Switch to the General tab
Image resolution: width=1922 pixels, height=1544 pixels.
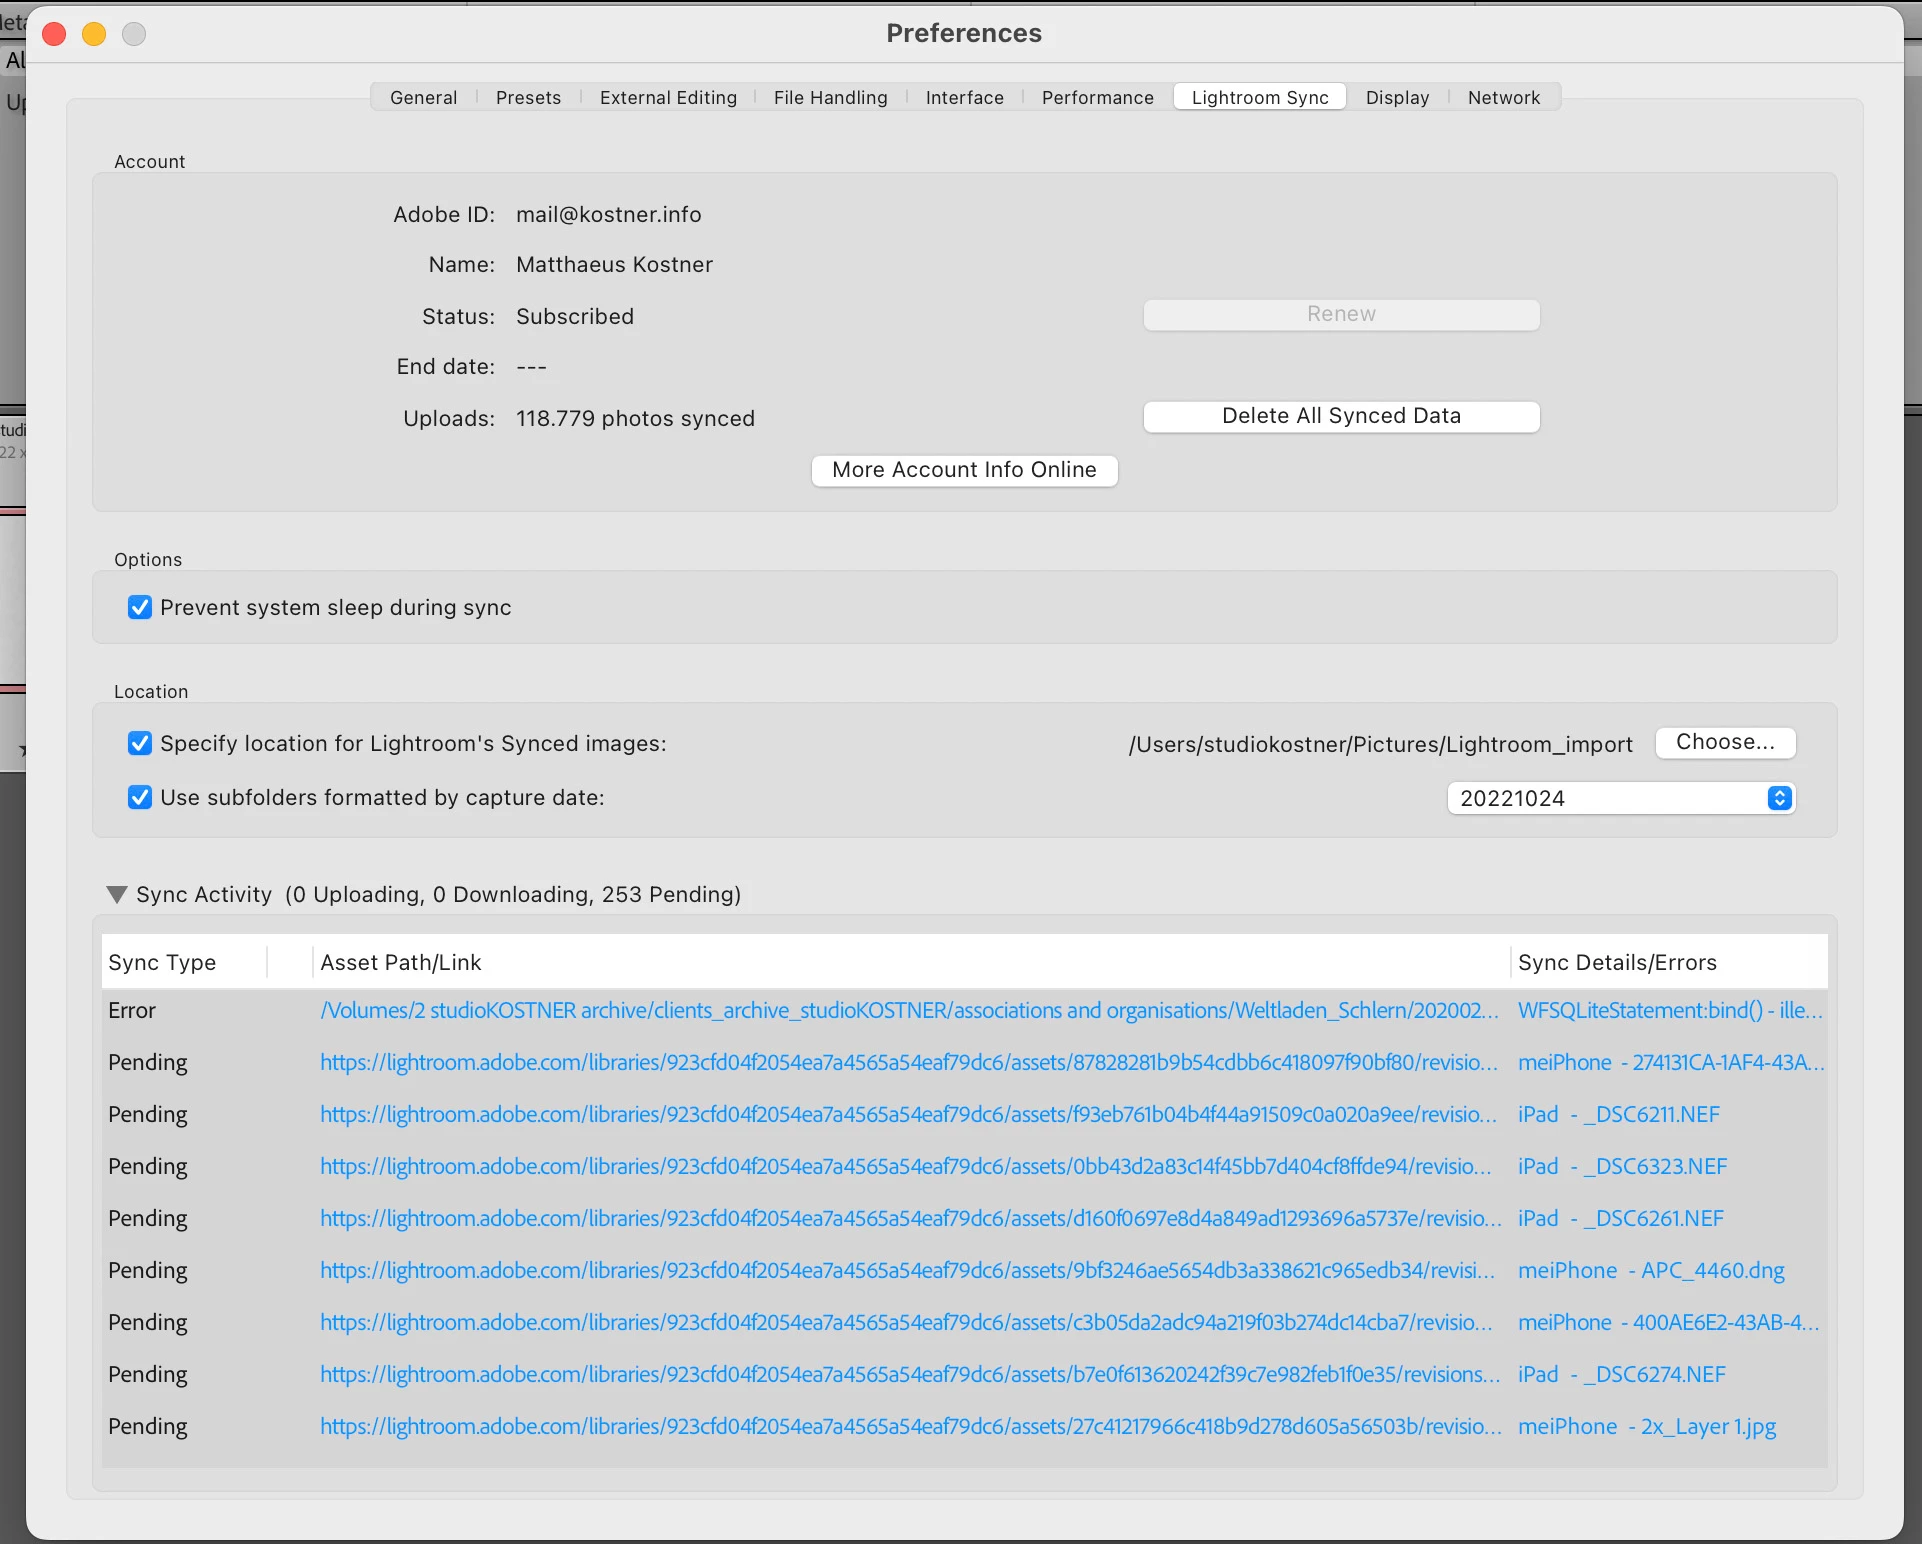click(423, 98)
